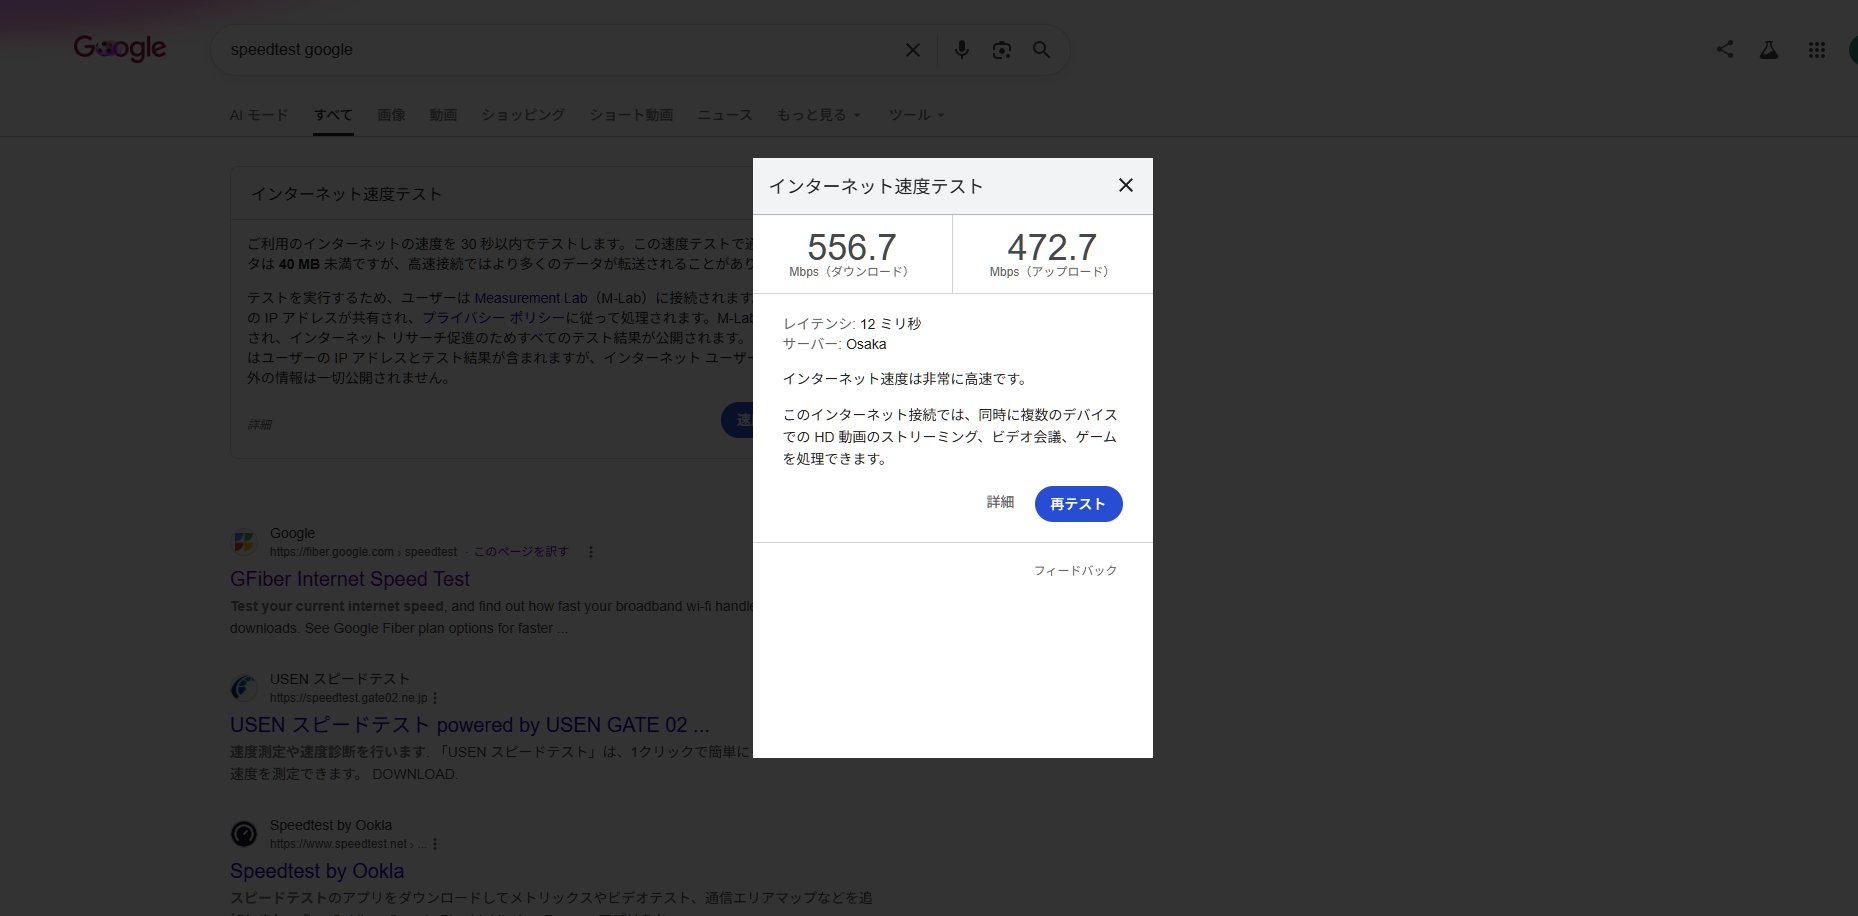This screenshot has width=1858, height=916.
Task: Click https://speedtest.gate02.ne.jp URL text
Action: coord(349,698)
